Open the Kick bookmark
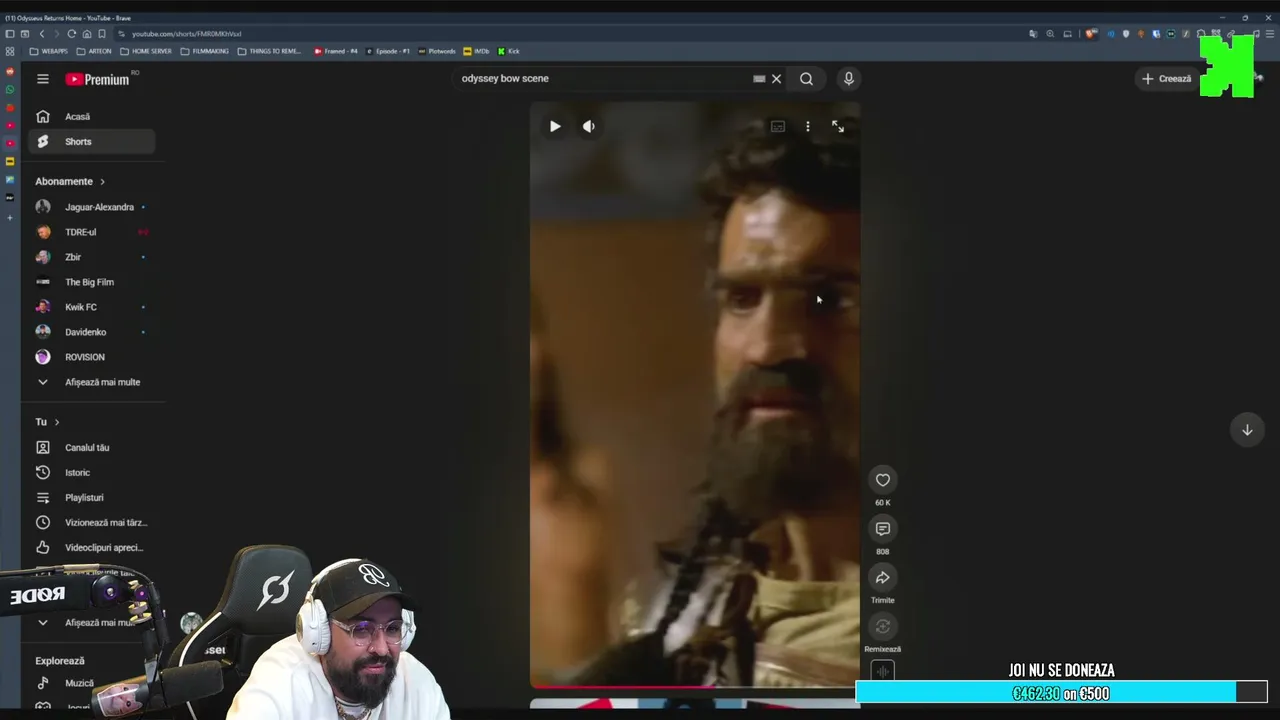The width and height of the screenshot is (1280, 720). click(x=509, y=51)
